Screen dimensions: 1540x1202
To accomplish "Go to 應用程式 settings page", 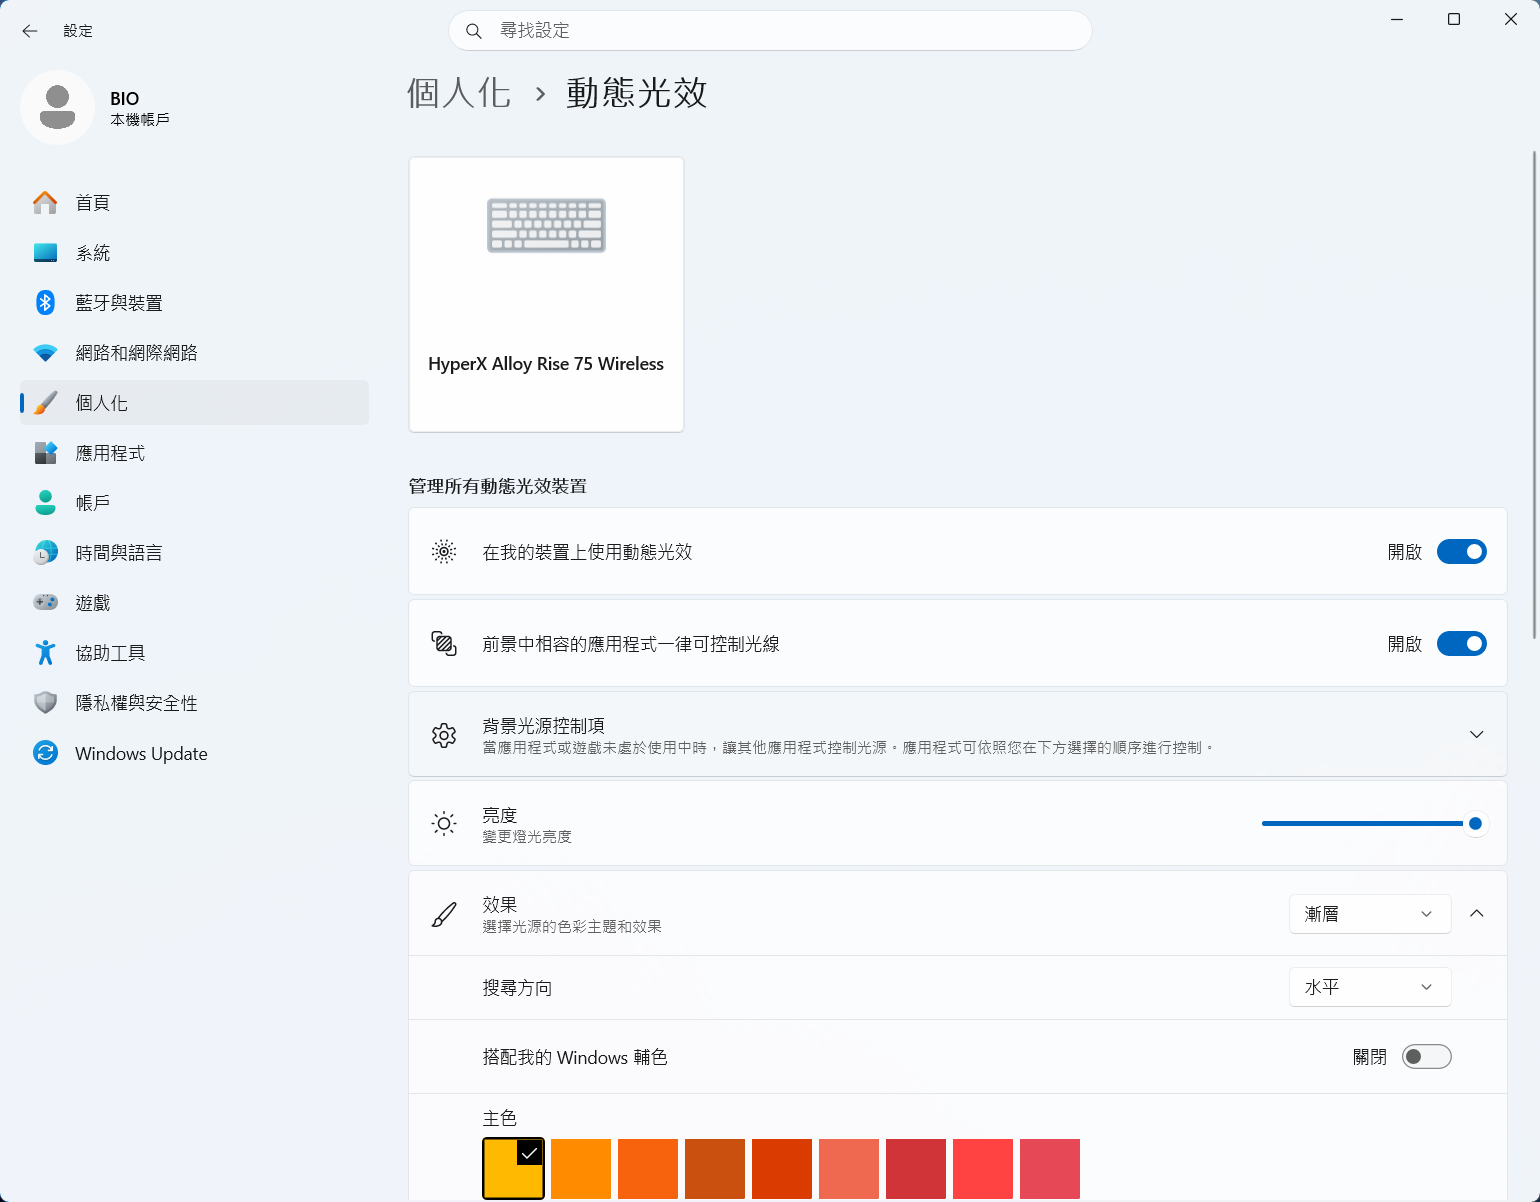I will 110,453.
